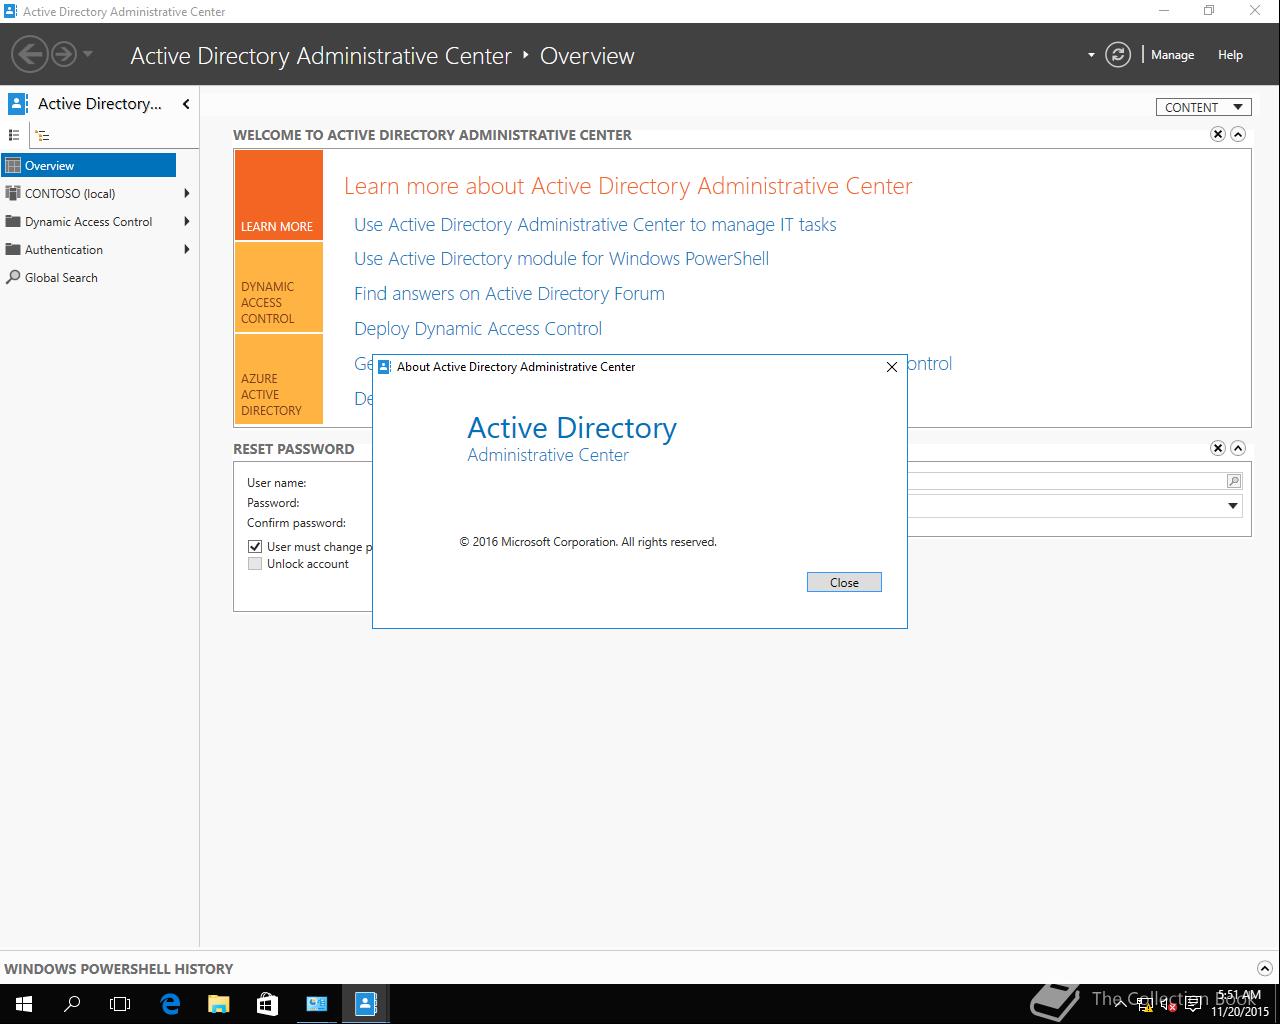Open 'Deploy Dynamic Access Control' link

click(478, 329)
